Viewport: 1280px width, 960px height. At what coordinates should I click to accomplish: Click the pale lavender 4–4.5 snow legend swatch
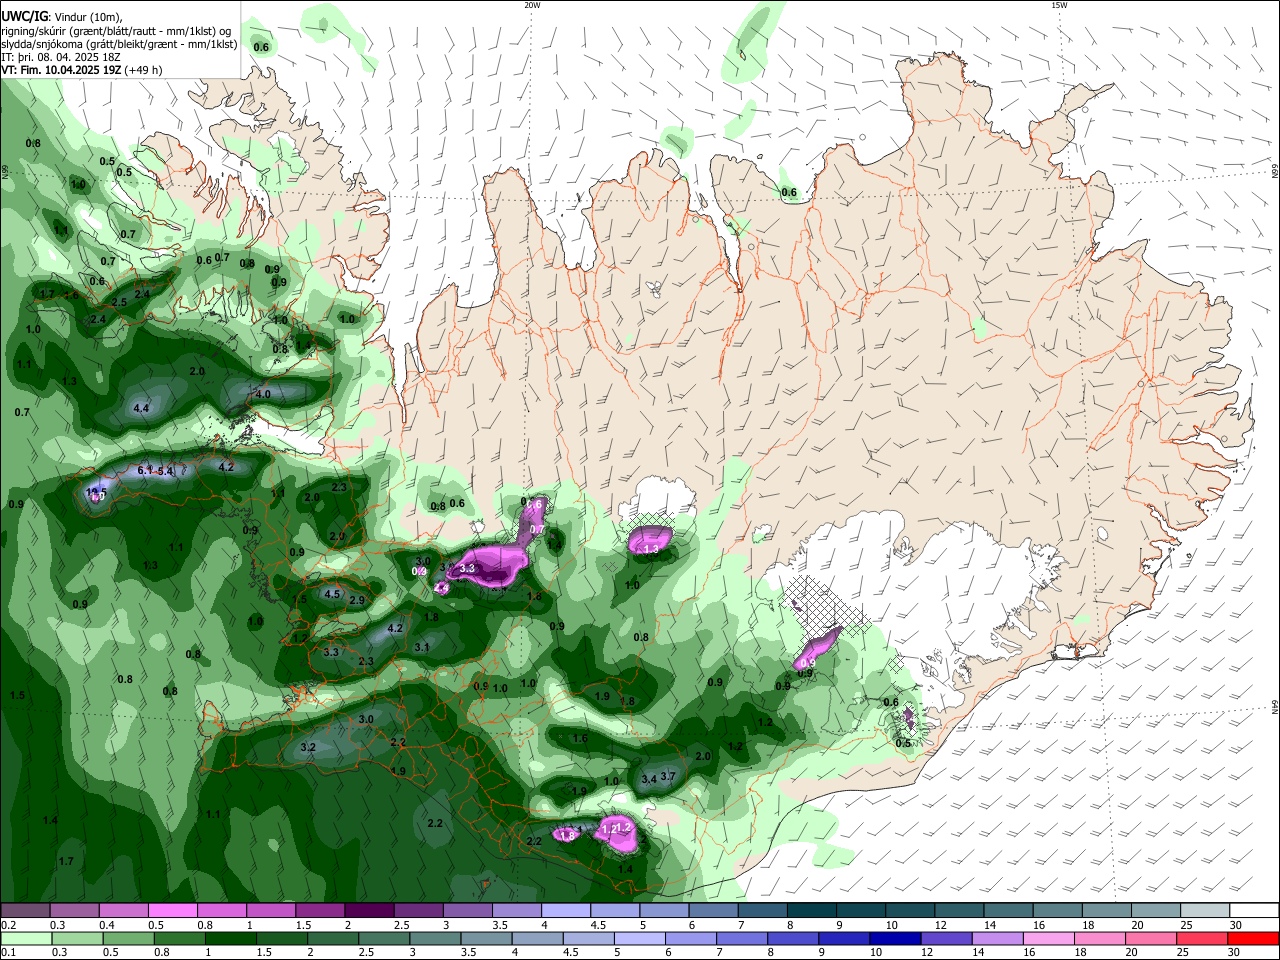(x=564, y=911)
